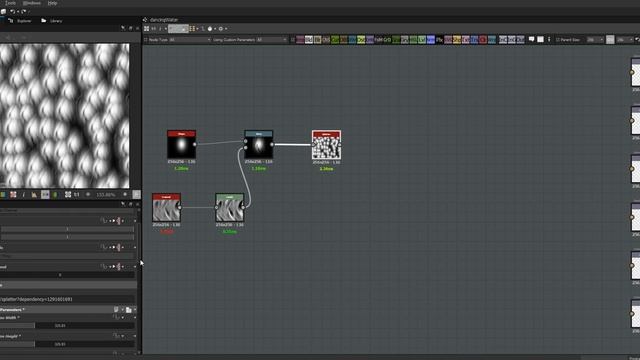Adjust the width parameter slider
This screenshot has width=640, height=360.
pyautogui.click(x=67, y=325)
